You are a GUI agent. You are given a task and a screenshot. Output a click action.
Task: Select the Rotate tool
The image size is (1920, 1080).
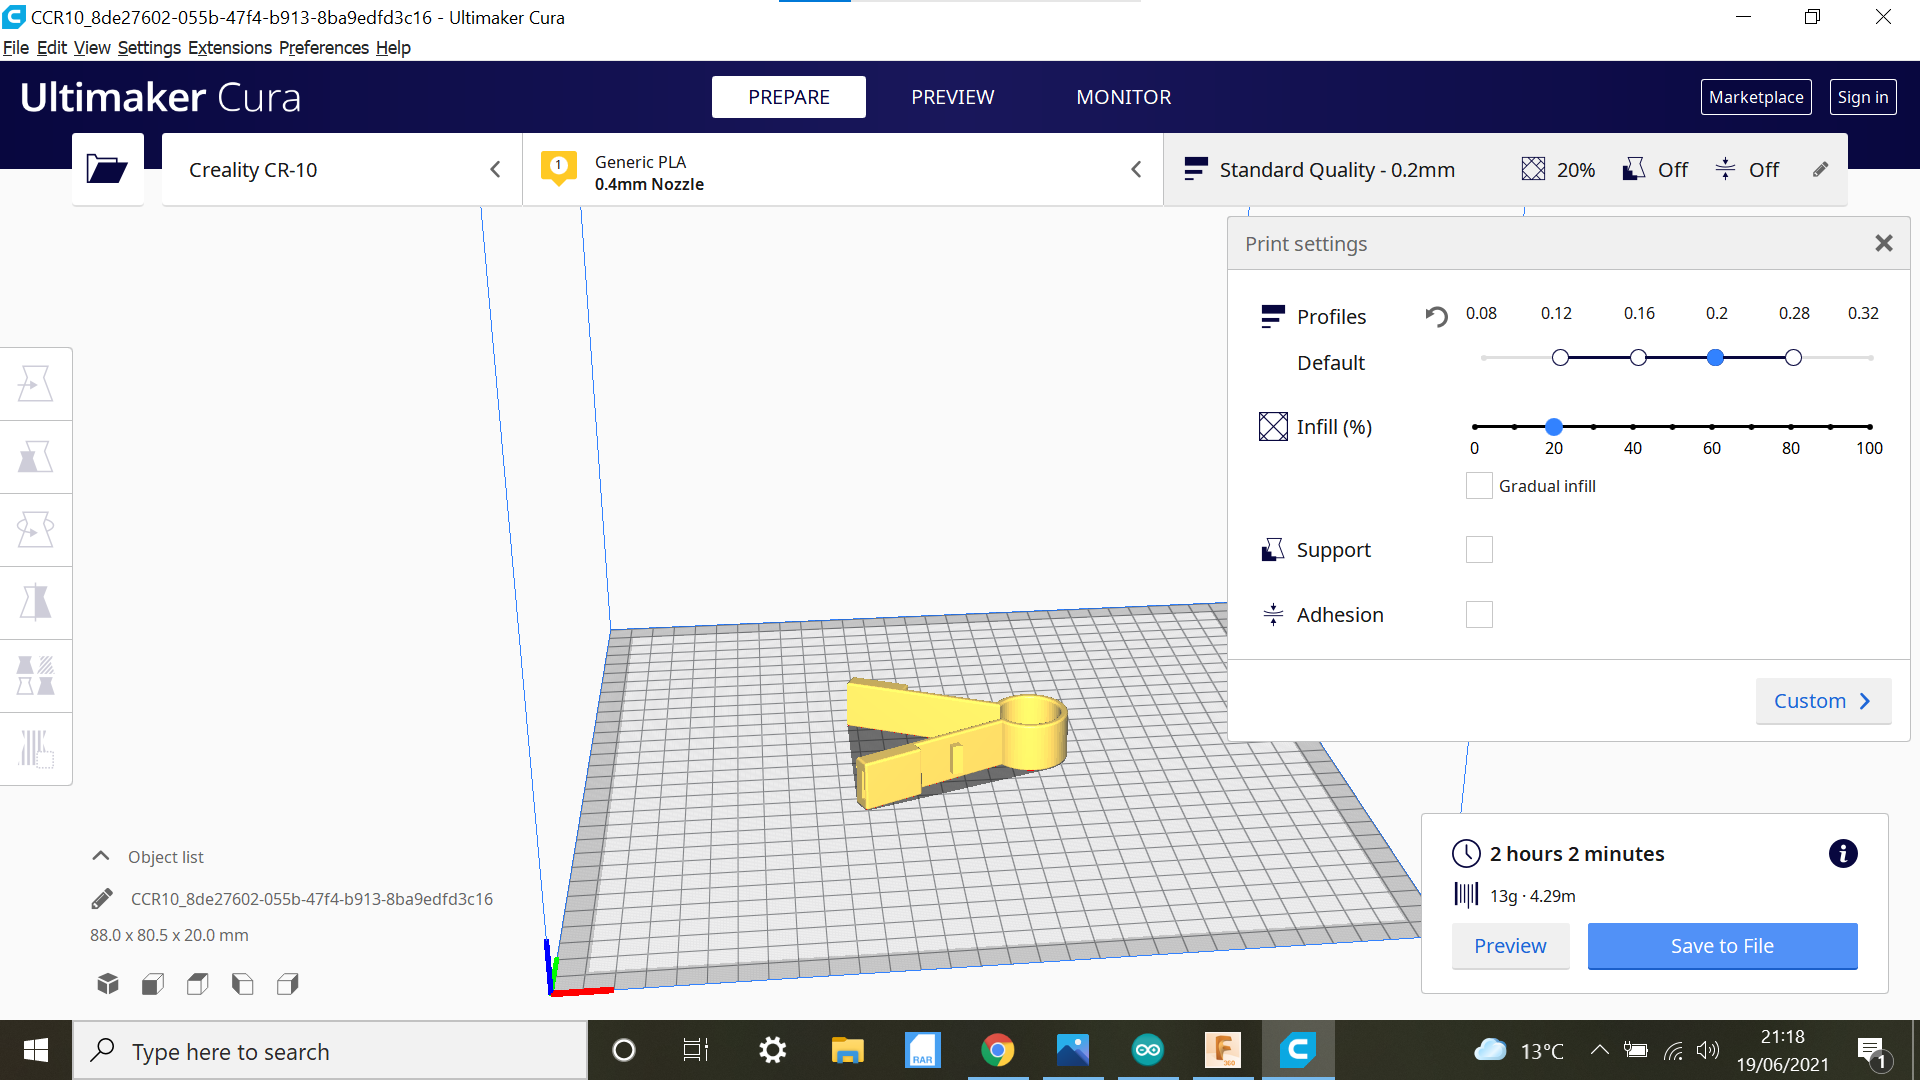click(x=36, y=530)
